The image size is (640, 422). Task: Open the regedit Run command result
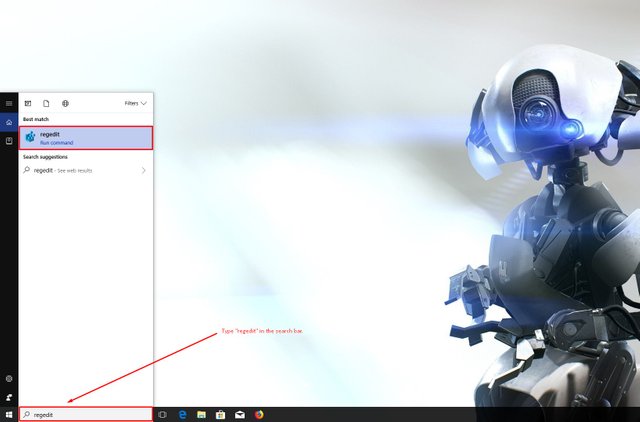[86, 138]
